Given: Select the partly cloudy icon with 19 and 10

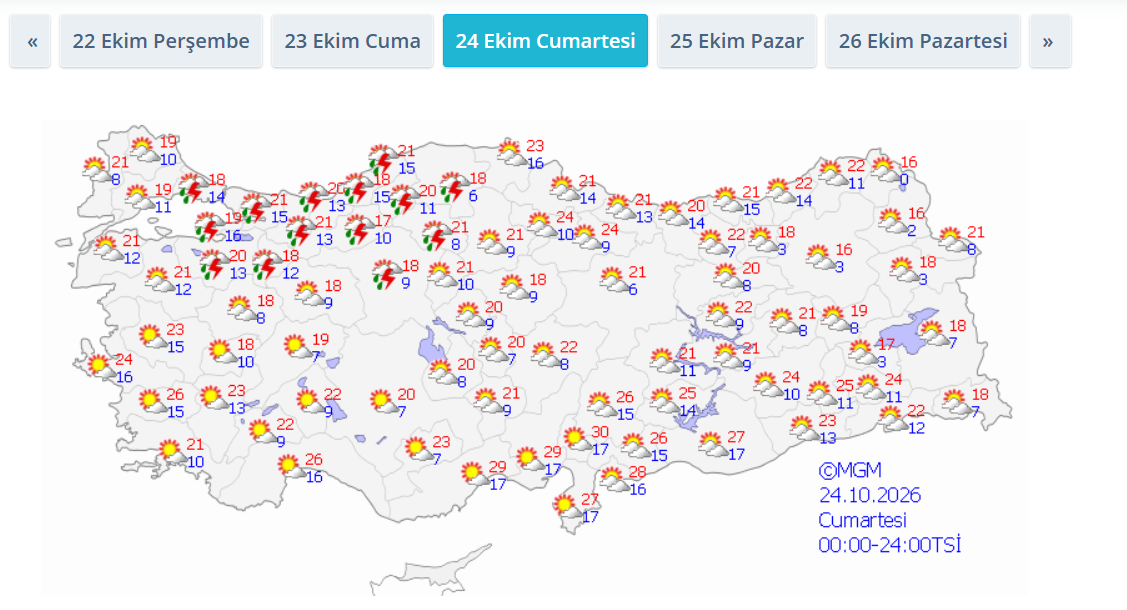Looking at the screenshot, I should (144, 150).
